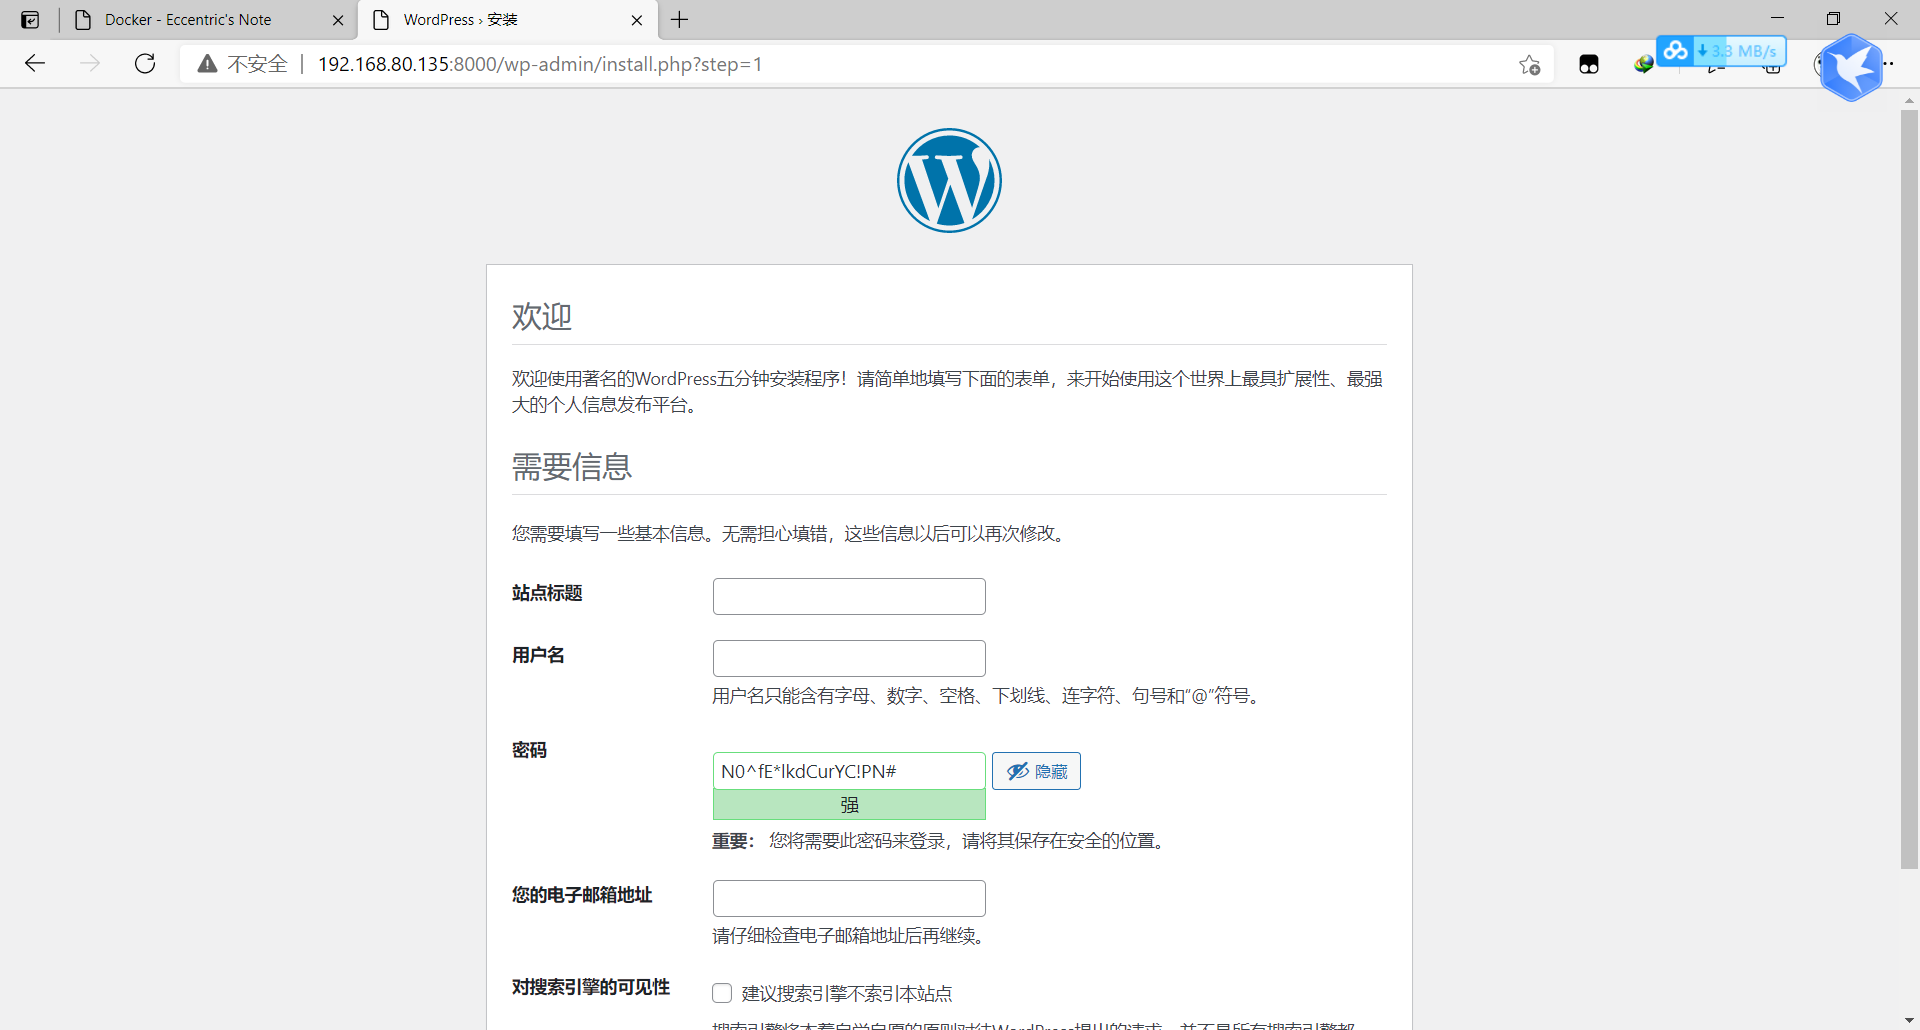Click the WordPress logo
Viewport: 1920px width, 1030px height.
point(948,181)
